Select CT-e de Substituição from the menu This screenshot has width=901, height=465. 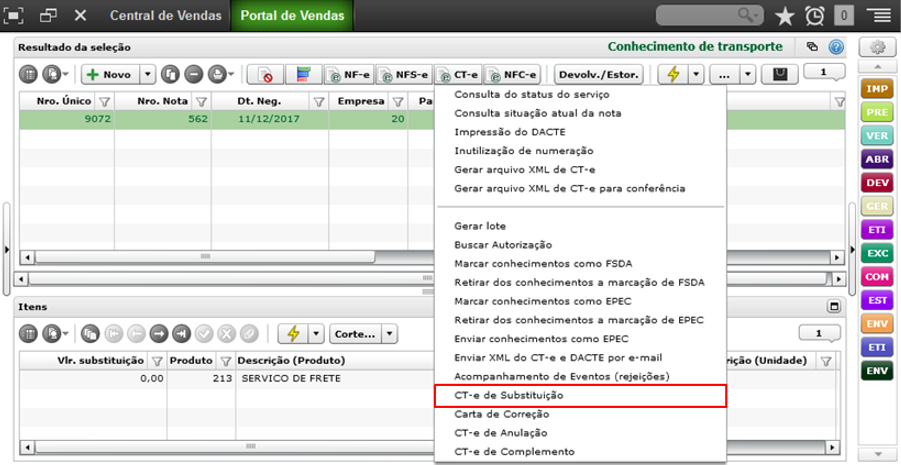click(x=580, y=395)
